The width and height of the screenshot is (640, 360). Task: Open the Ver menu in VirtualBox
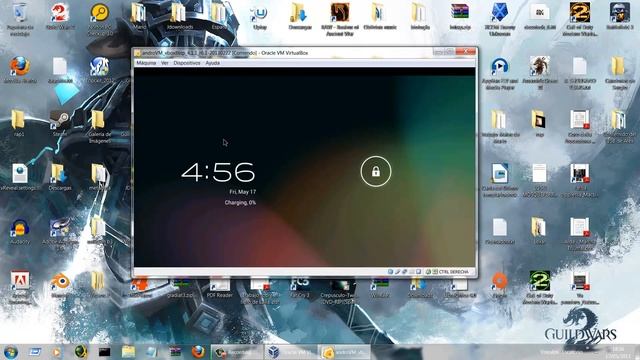pyautogui.click(x=164, y=63)
